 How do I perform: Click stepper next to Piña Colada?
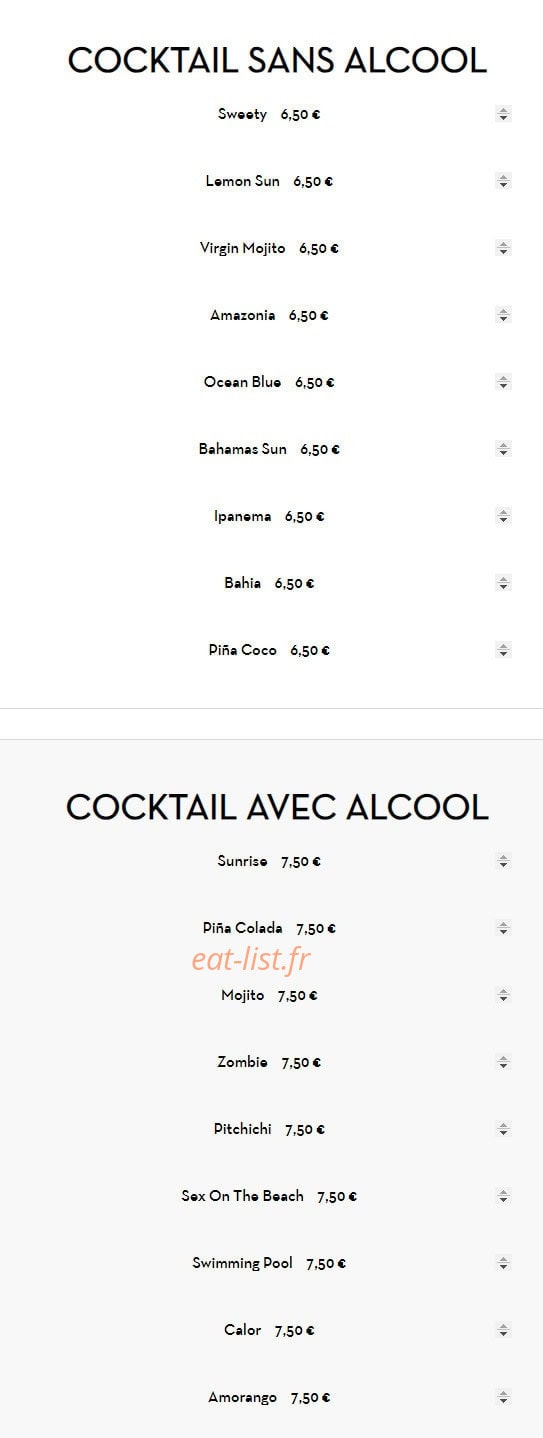click(503, 928)
